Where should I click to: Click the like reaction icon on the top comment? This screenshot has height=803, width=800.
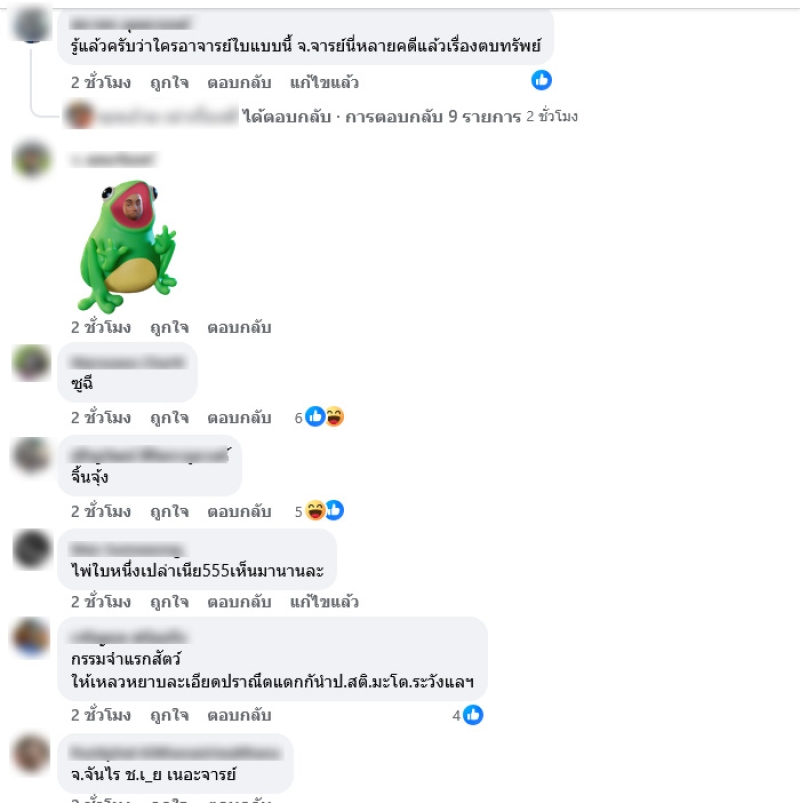click(x=541, y=80)
